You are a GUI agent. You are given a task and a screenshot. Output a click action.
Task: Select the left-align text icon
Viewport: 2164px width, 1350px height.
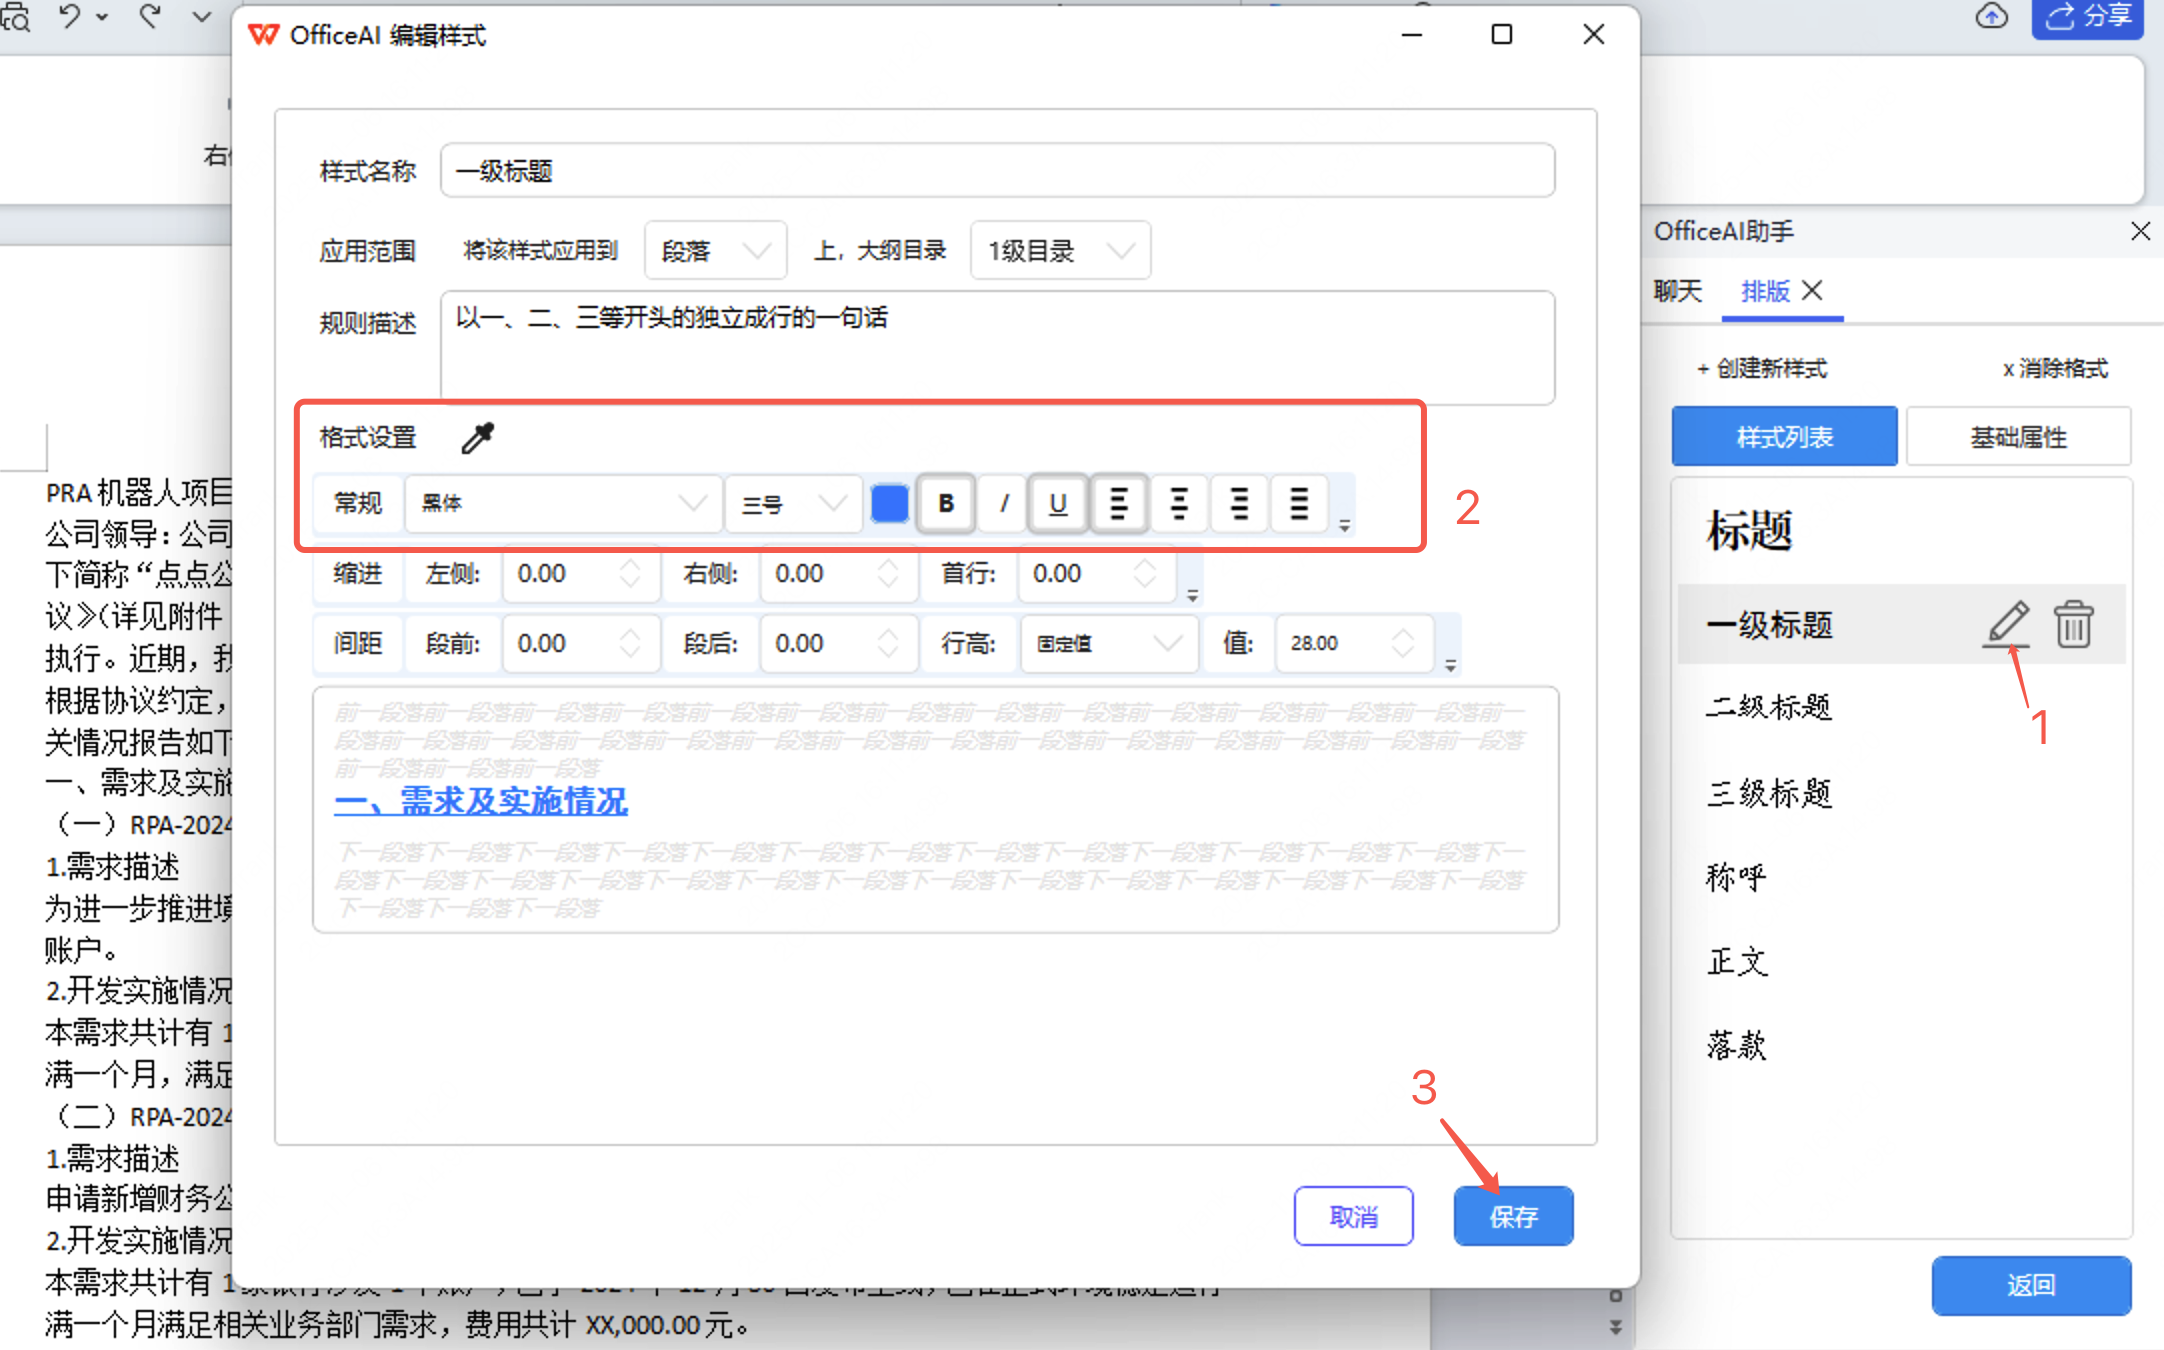(x=1119, y=504)
